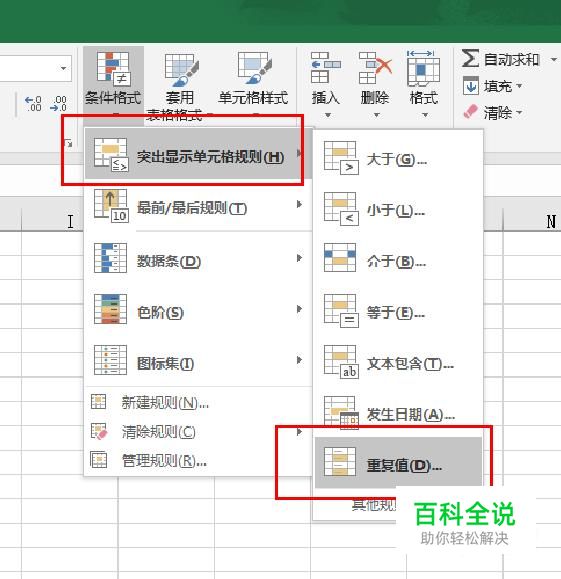Viewport: 561px width, 579px height.
Task: Choose 发生日期(A)... rule label
Action: (411, 415)
